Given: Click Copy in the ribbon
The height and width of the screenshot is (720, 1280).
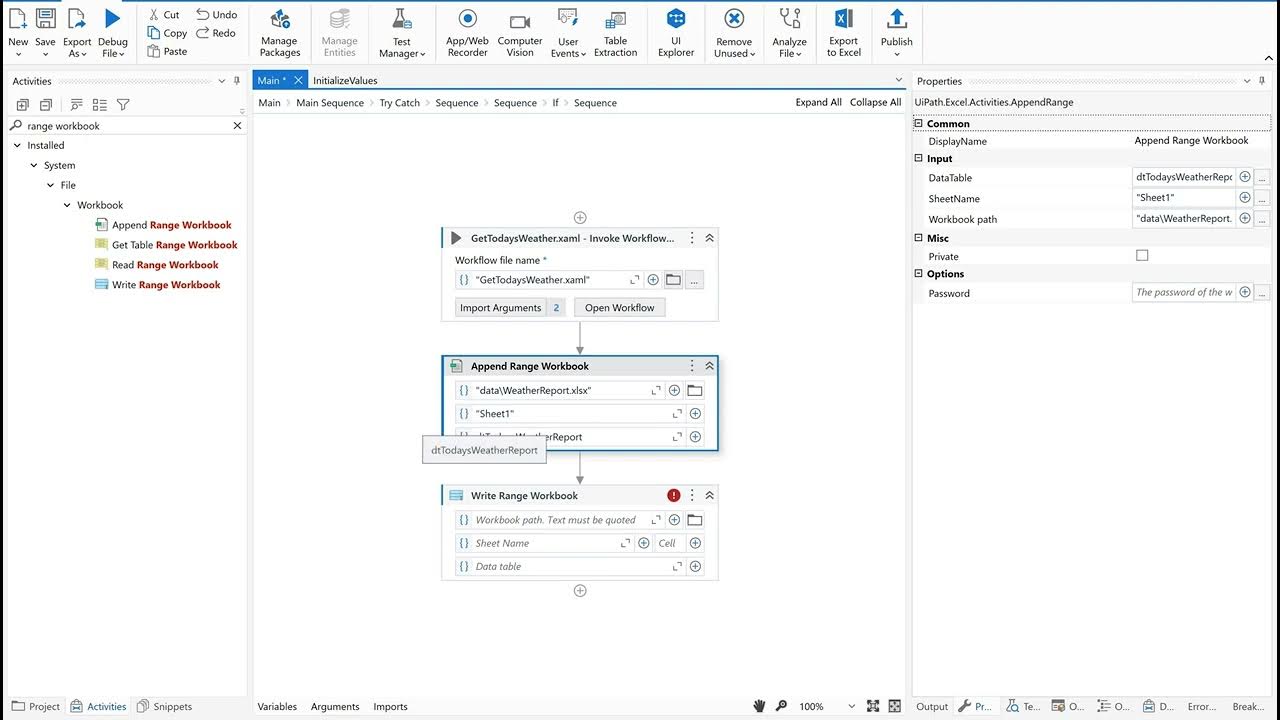Looking at the screenshot, I should [167, 33].
